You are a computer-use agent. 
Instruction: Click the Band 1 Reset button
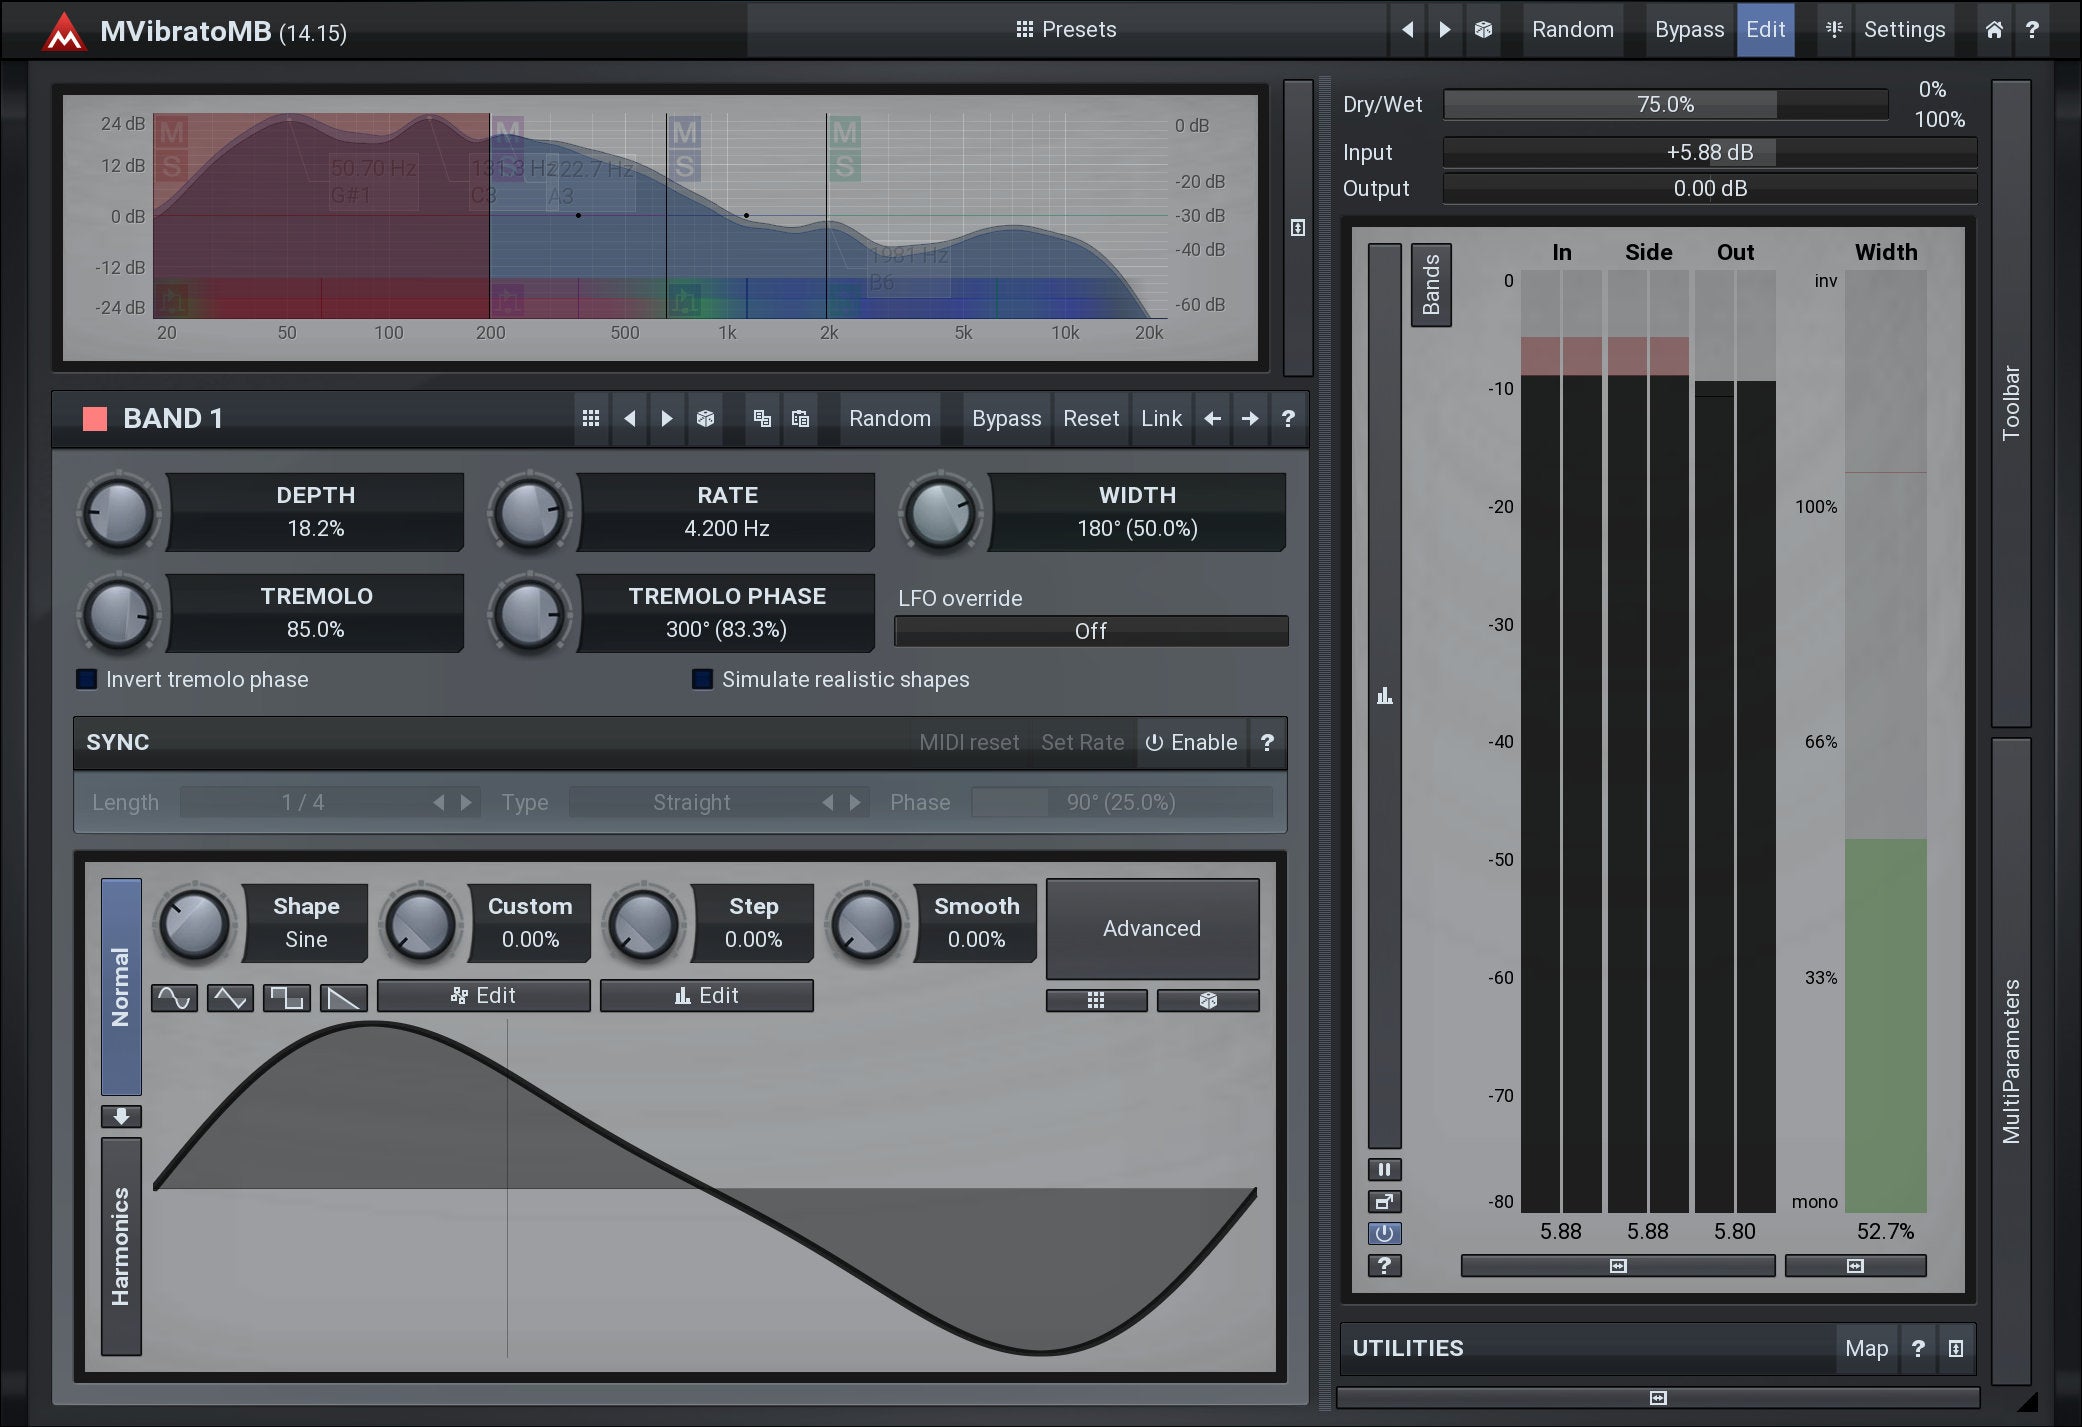(1090, 418)
